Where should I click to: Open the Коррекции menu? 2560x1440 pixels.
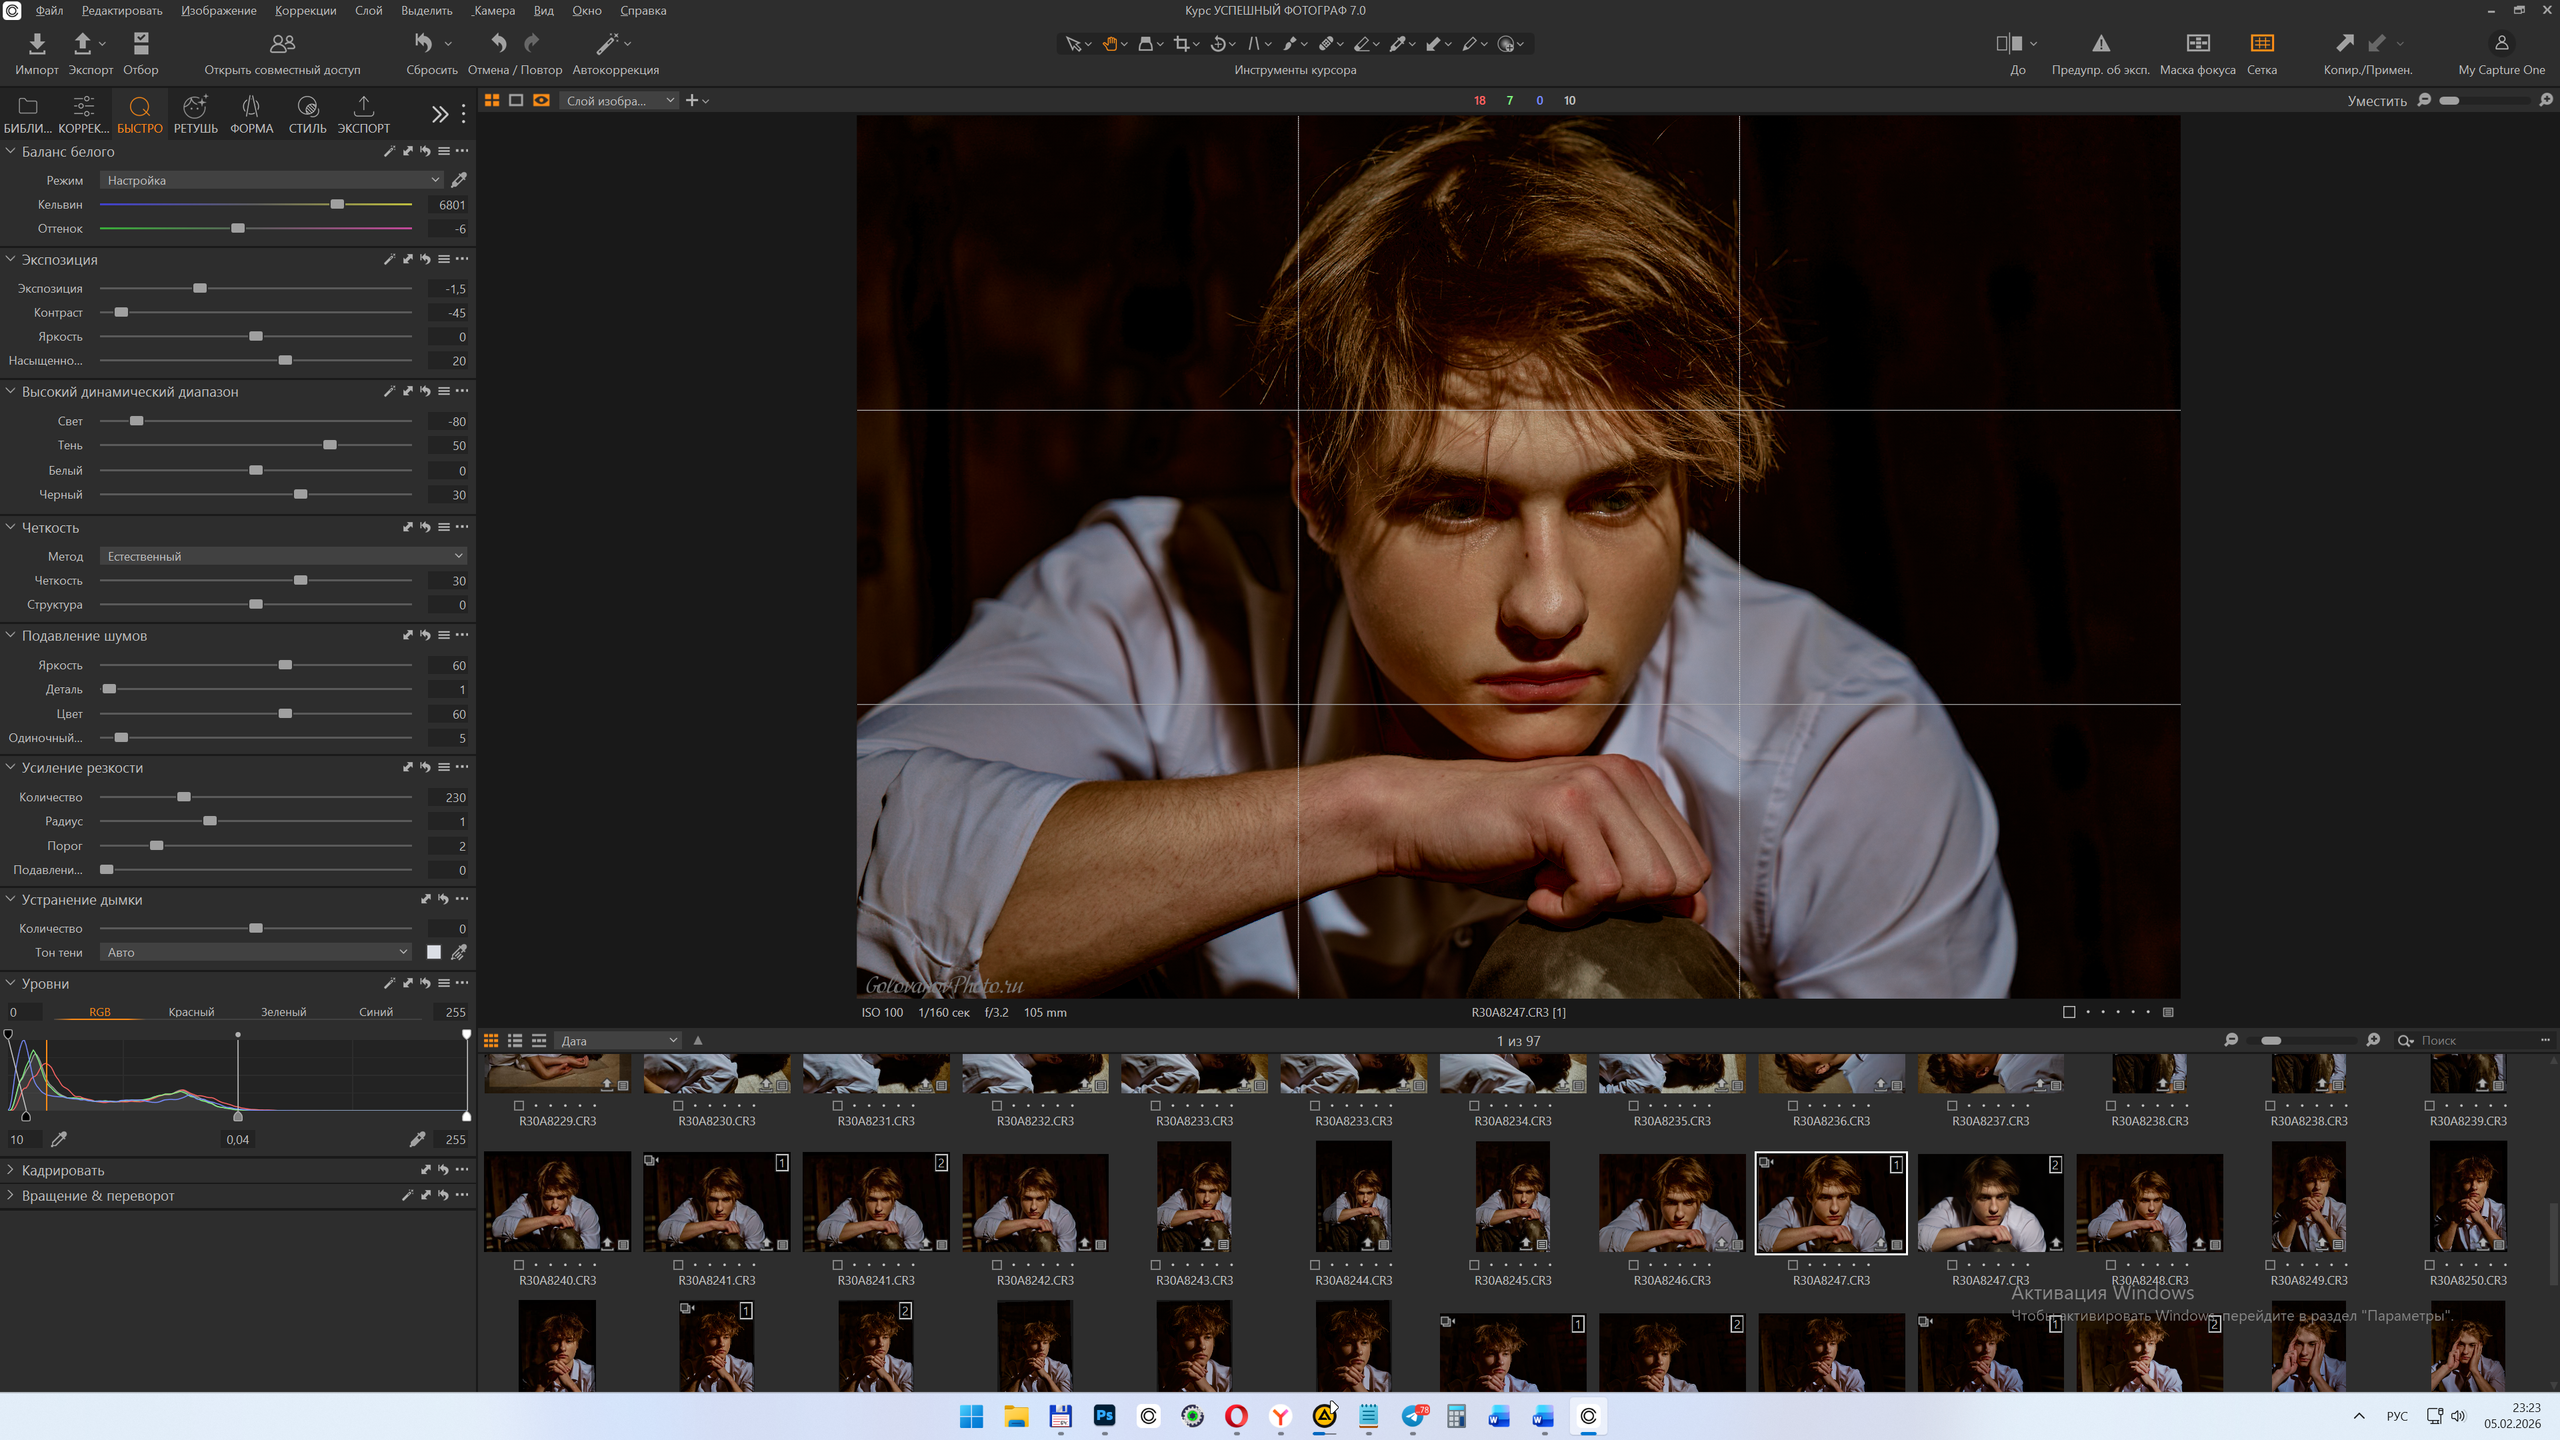point(305,11)
